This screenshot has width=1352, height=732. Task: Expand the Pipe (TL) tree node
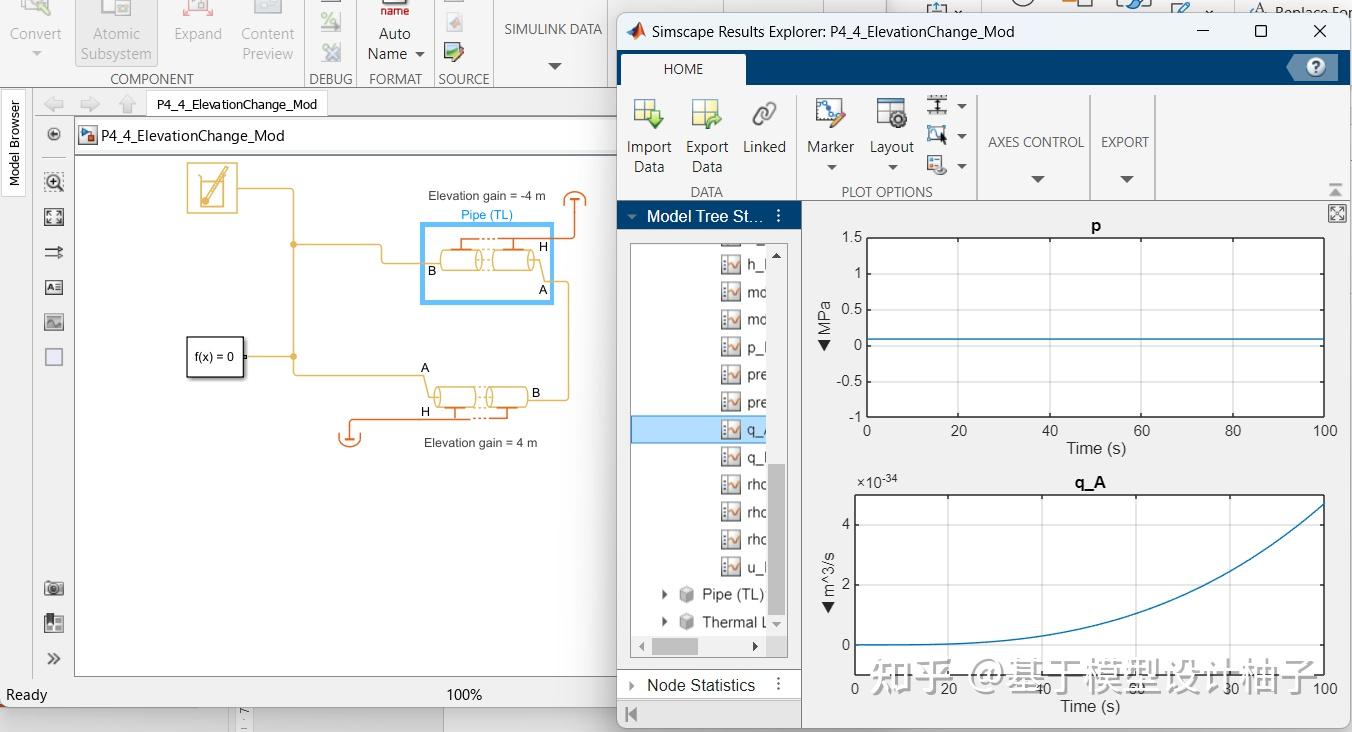point(664,594)
